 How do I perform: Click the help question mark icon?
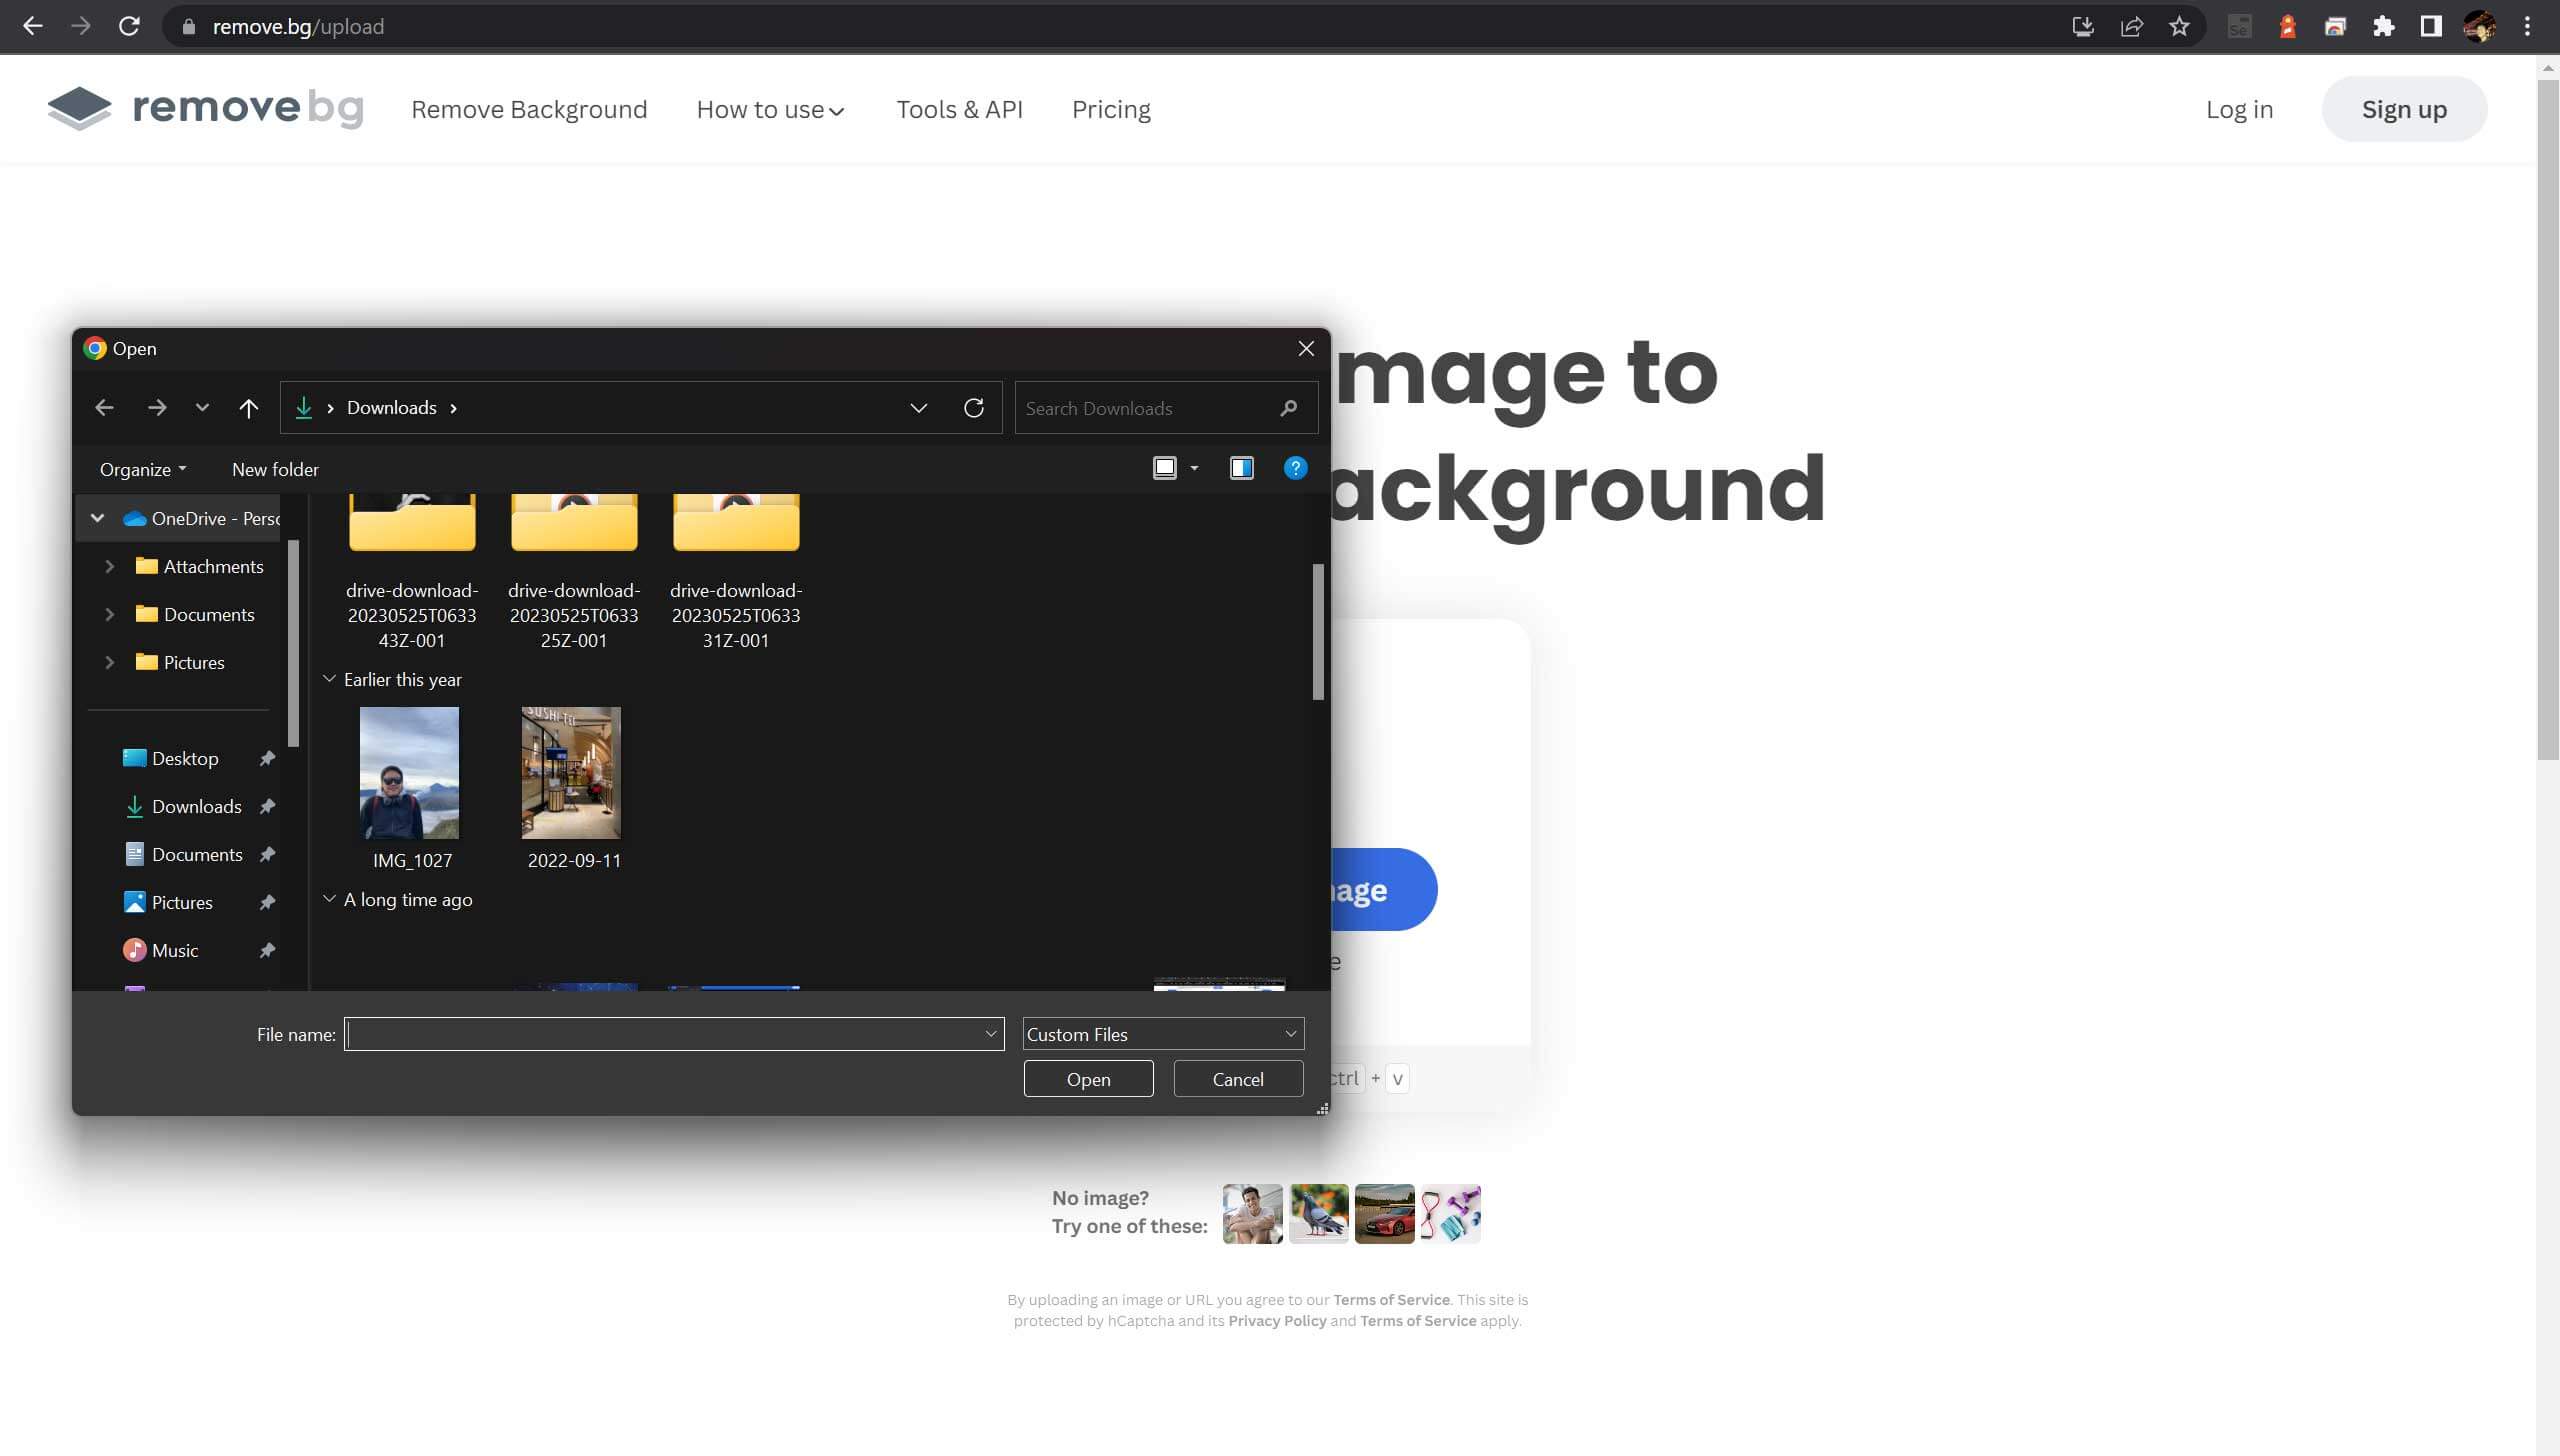[x=1296, y=468]
